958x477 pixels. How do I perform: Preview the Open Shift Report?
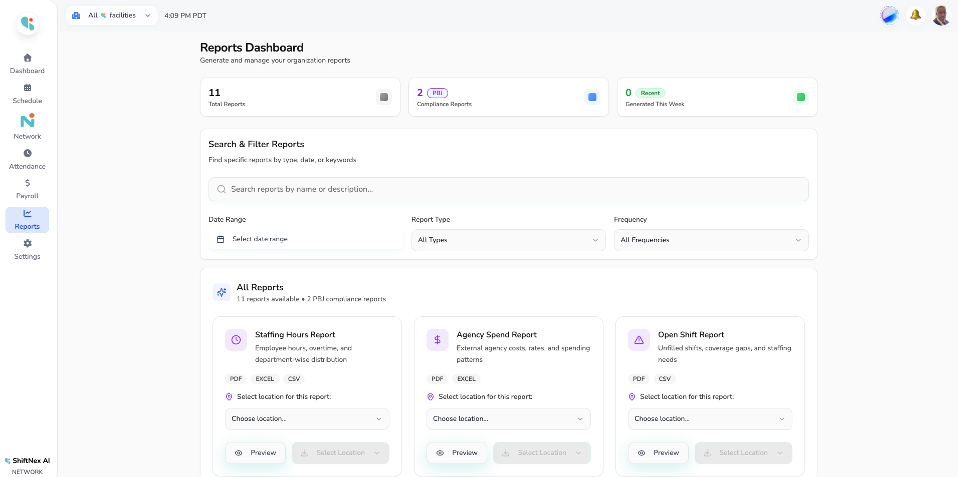659,453
